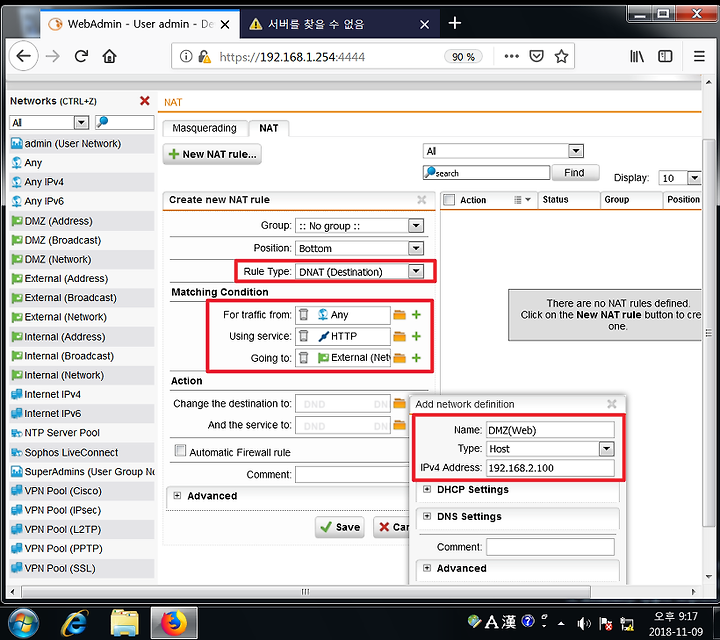This screenshot has height=640, width=720.
Task: Open folder icon for Going to field
Action: (x=399, y=358)
